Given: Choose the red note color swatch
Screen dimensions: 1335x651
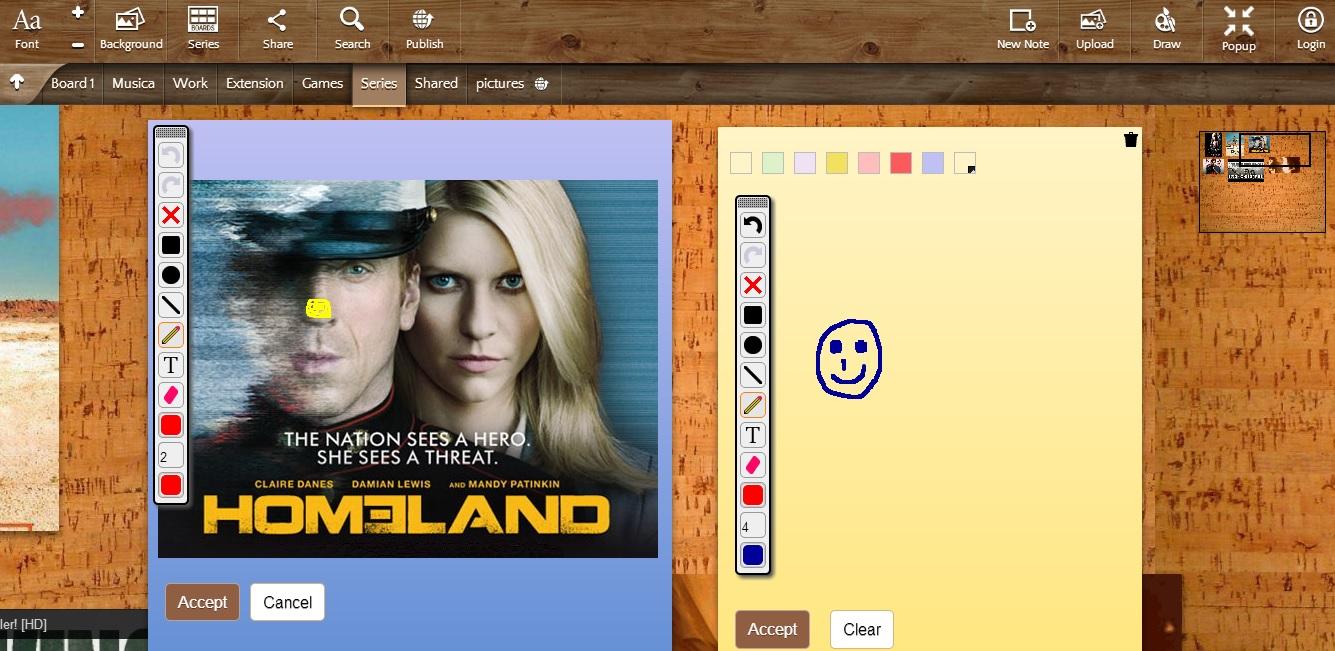Looking at the screenshot, I should coord(901,163).
